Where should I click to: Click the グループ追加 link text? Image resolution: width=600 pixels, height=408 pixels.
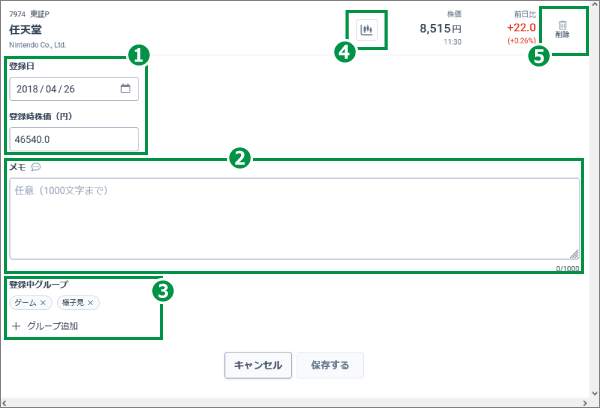[x=52, y=326]
